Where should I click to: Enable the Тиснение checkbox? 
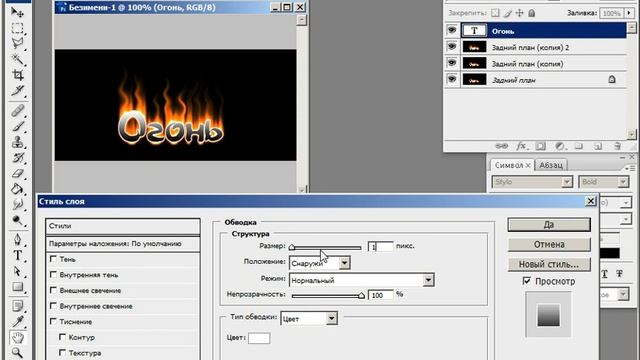point(53,321)
